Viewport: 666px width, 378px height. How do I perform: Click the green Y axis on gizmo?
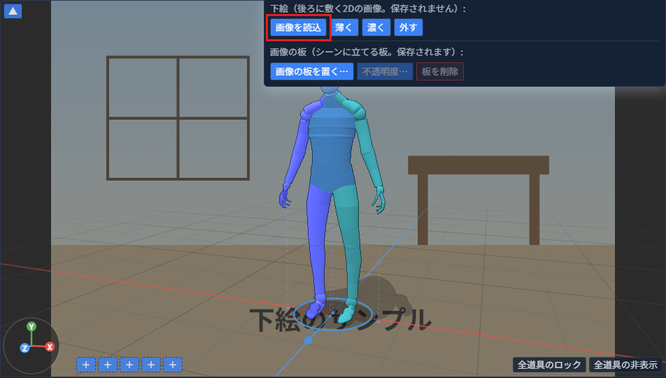(x=31, y=327)
